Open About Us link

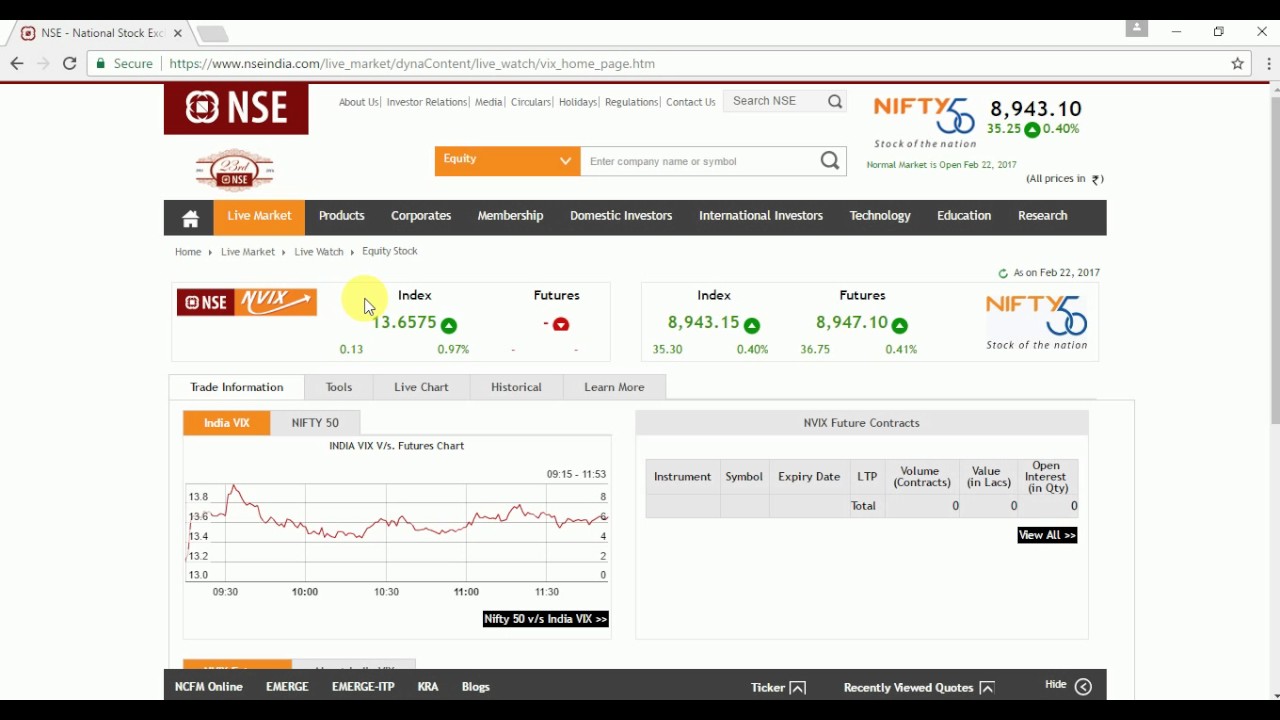[358, 102]
